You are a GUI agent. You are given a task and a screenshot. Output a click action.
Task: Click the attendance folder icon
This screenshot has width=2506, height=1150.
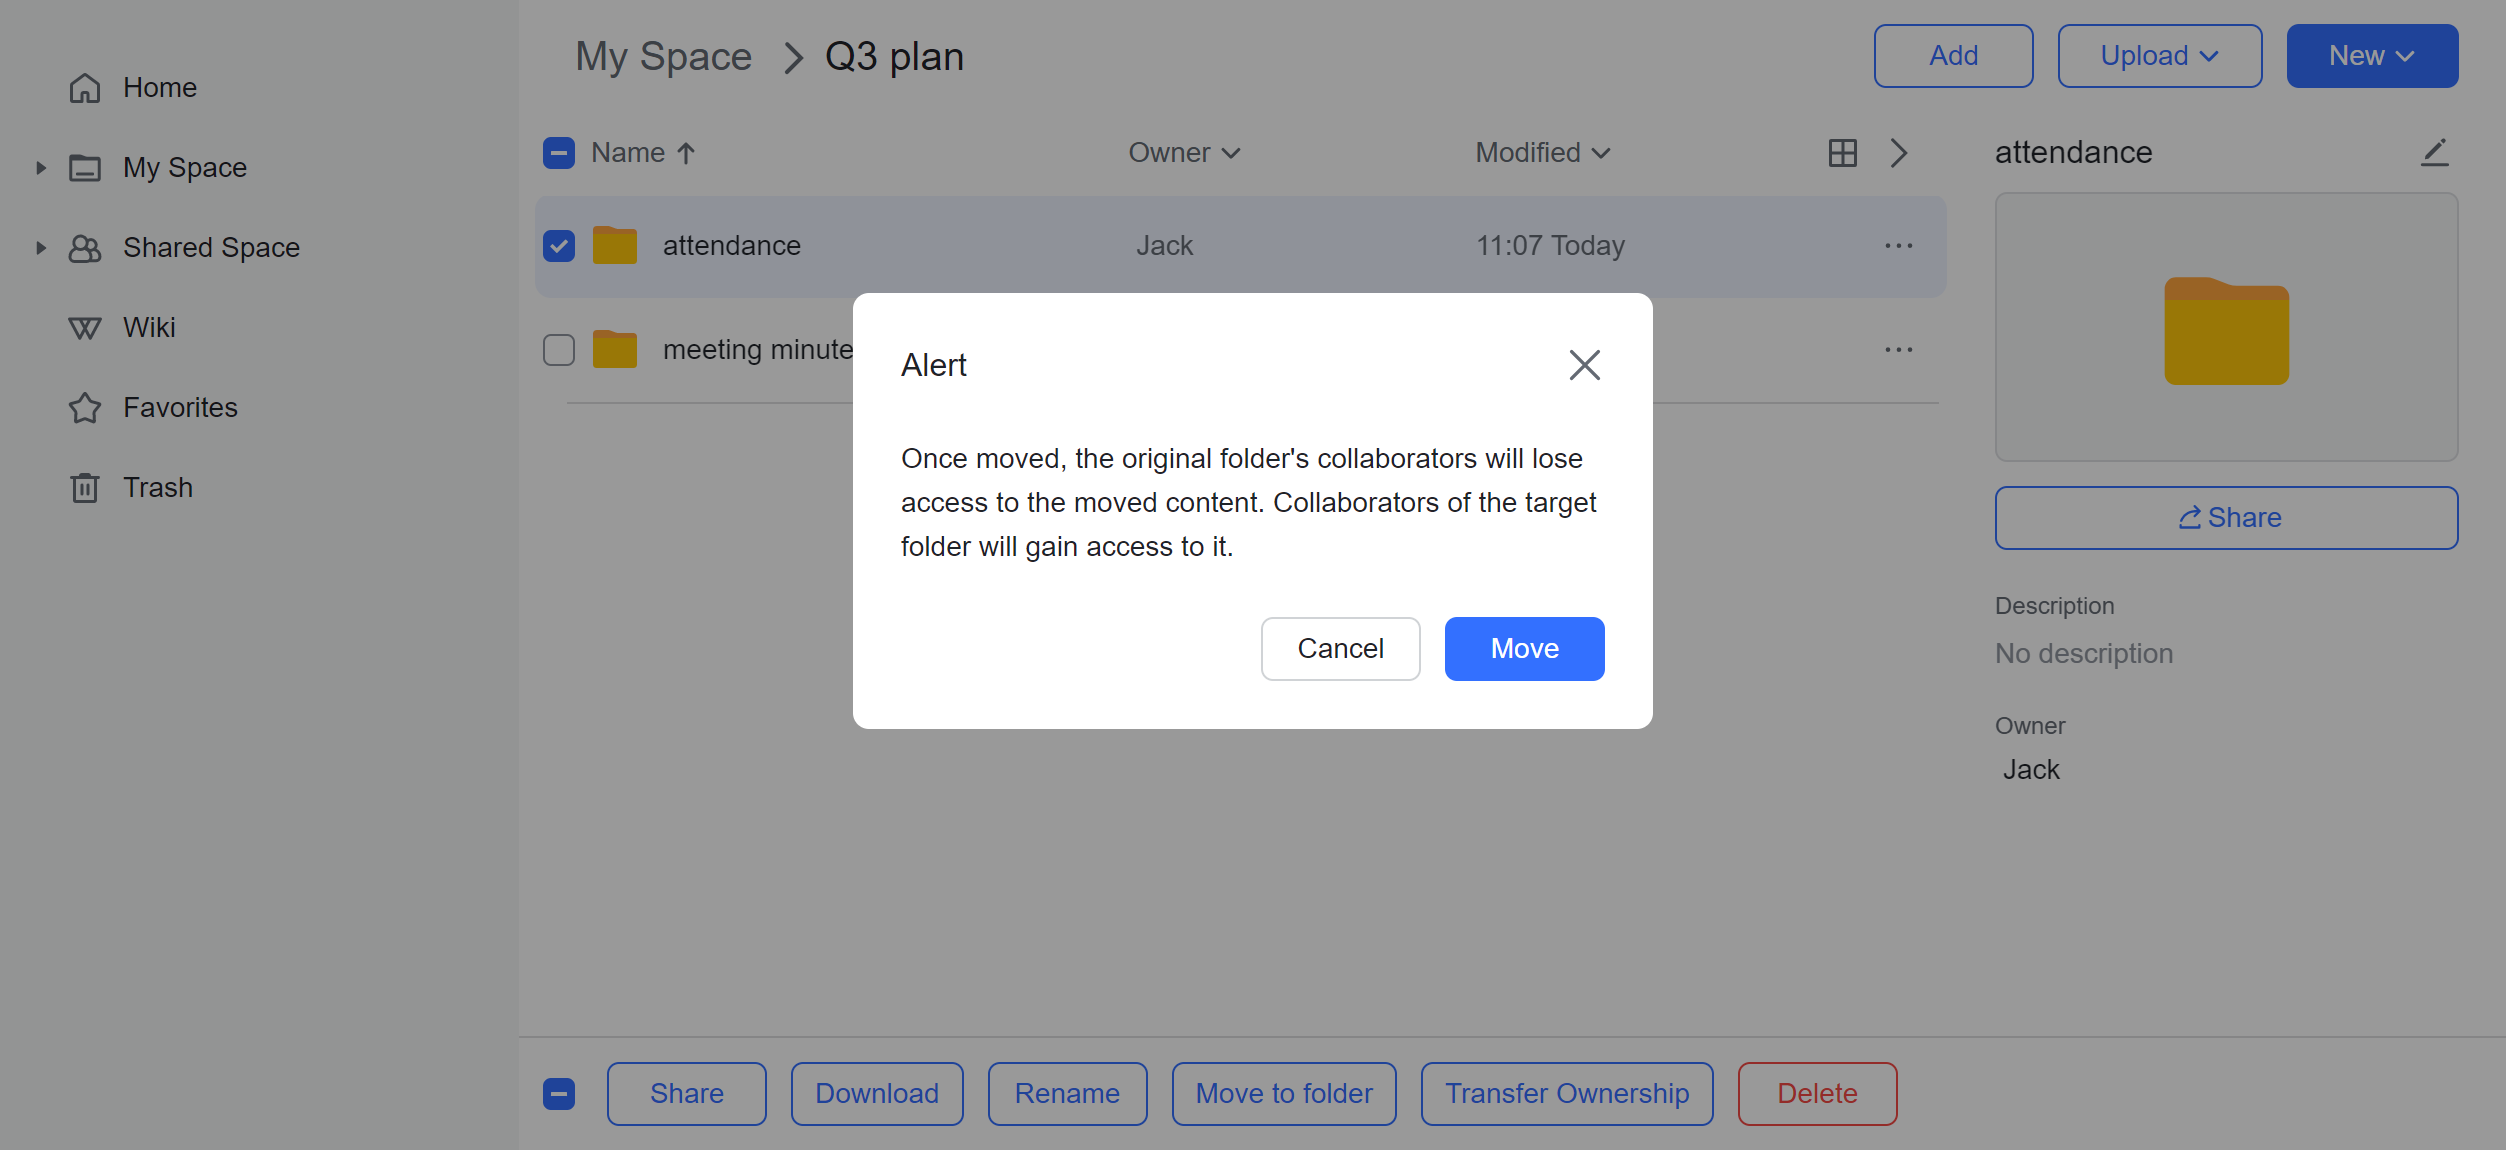tap(614, 246)
